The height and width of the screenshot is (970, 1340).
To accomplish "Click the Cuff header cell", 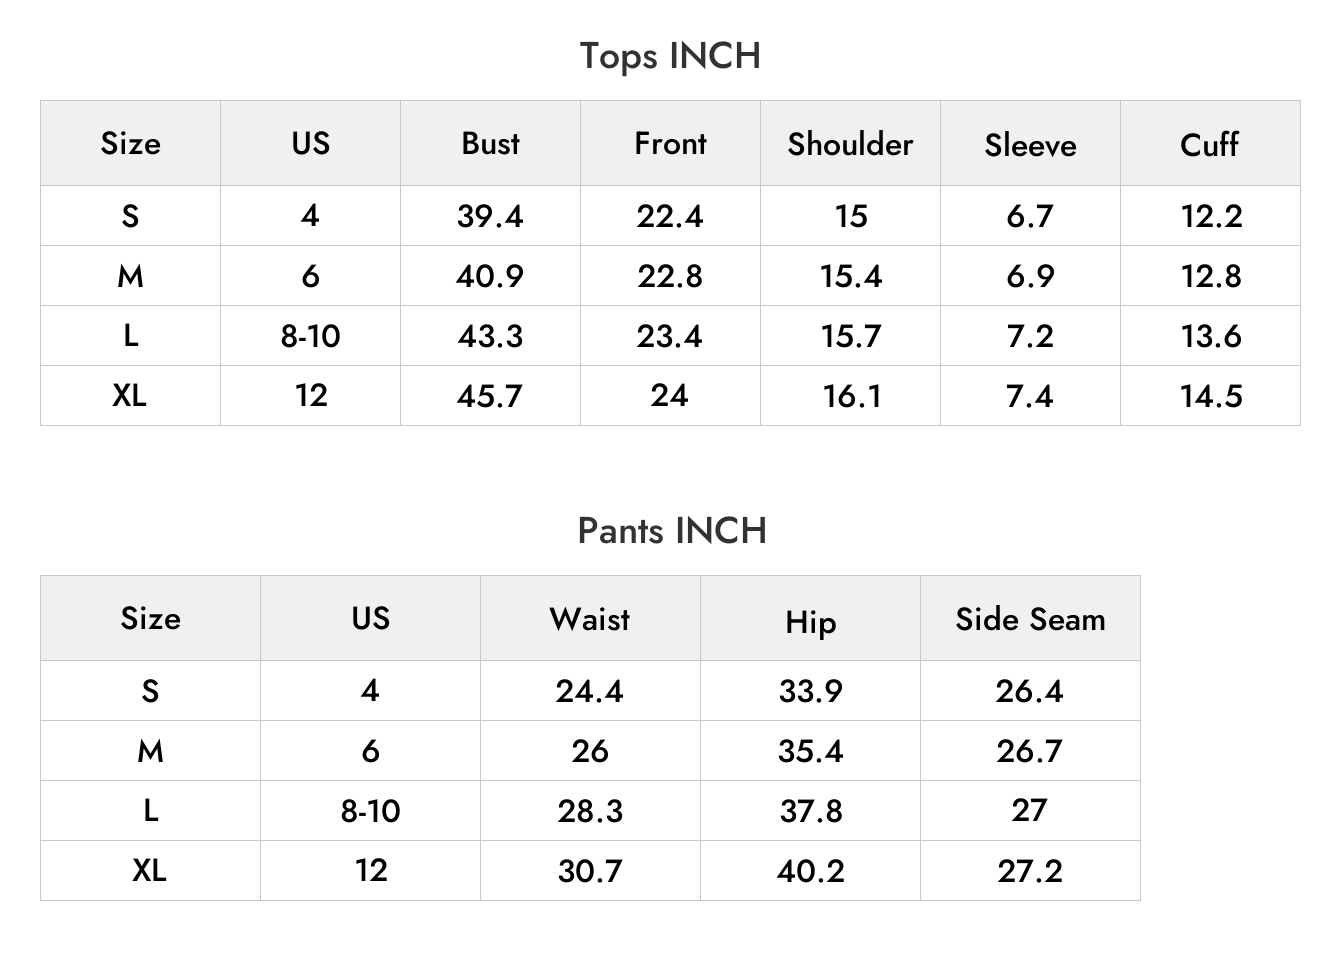I will tap(1210, 143).
